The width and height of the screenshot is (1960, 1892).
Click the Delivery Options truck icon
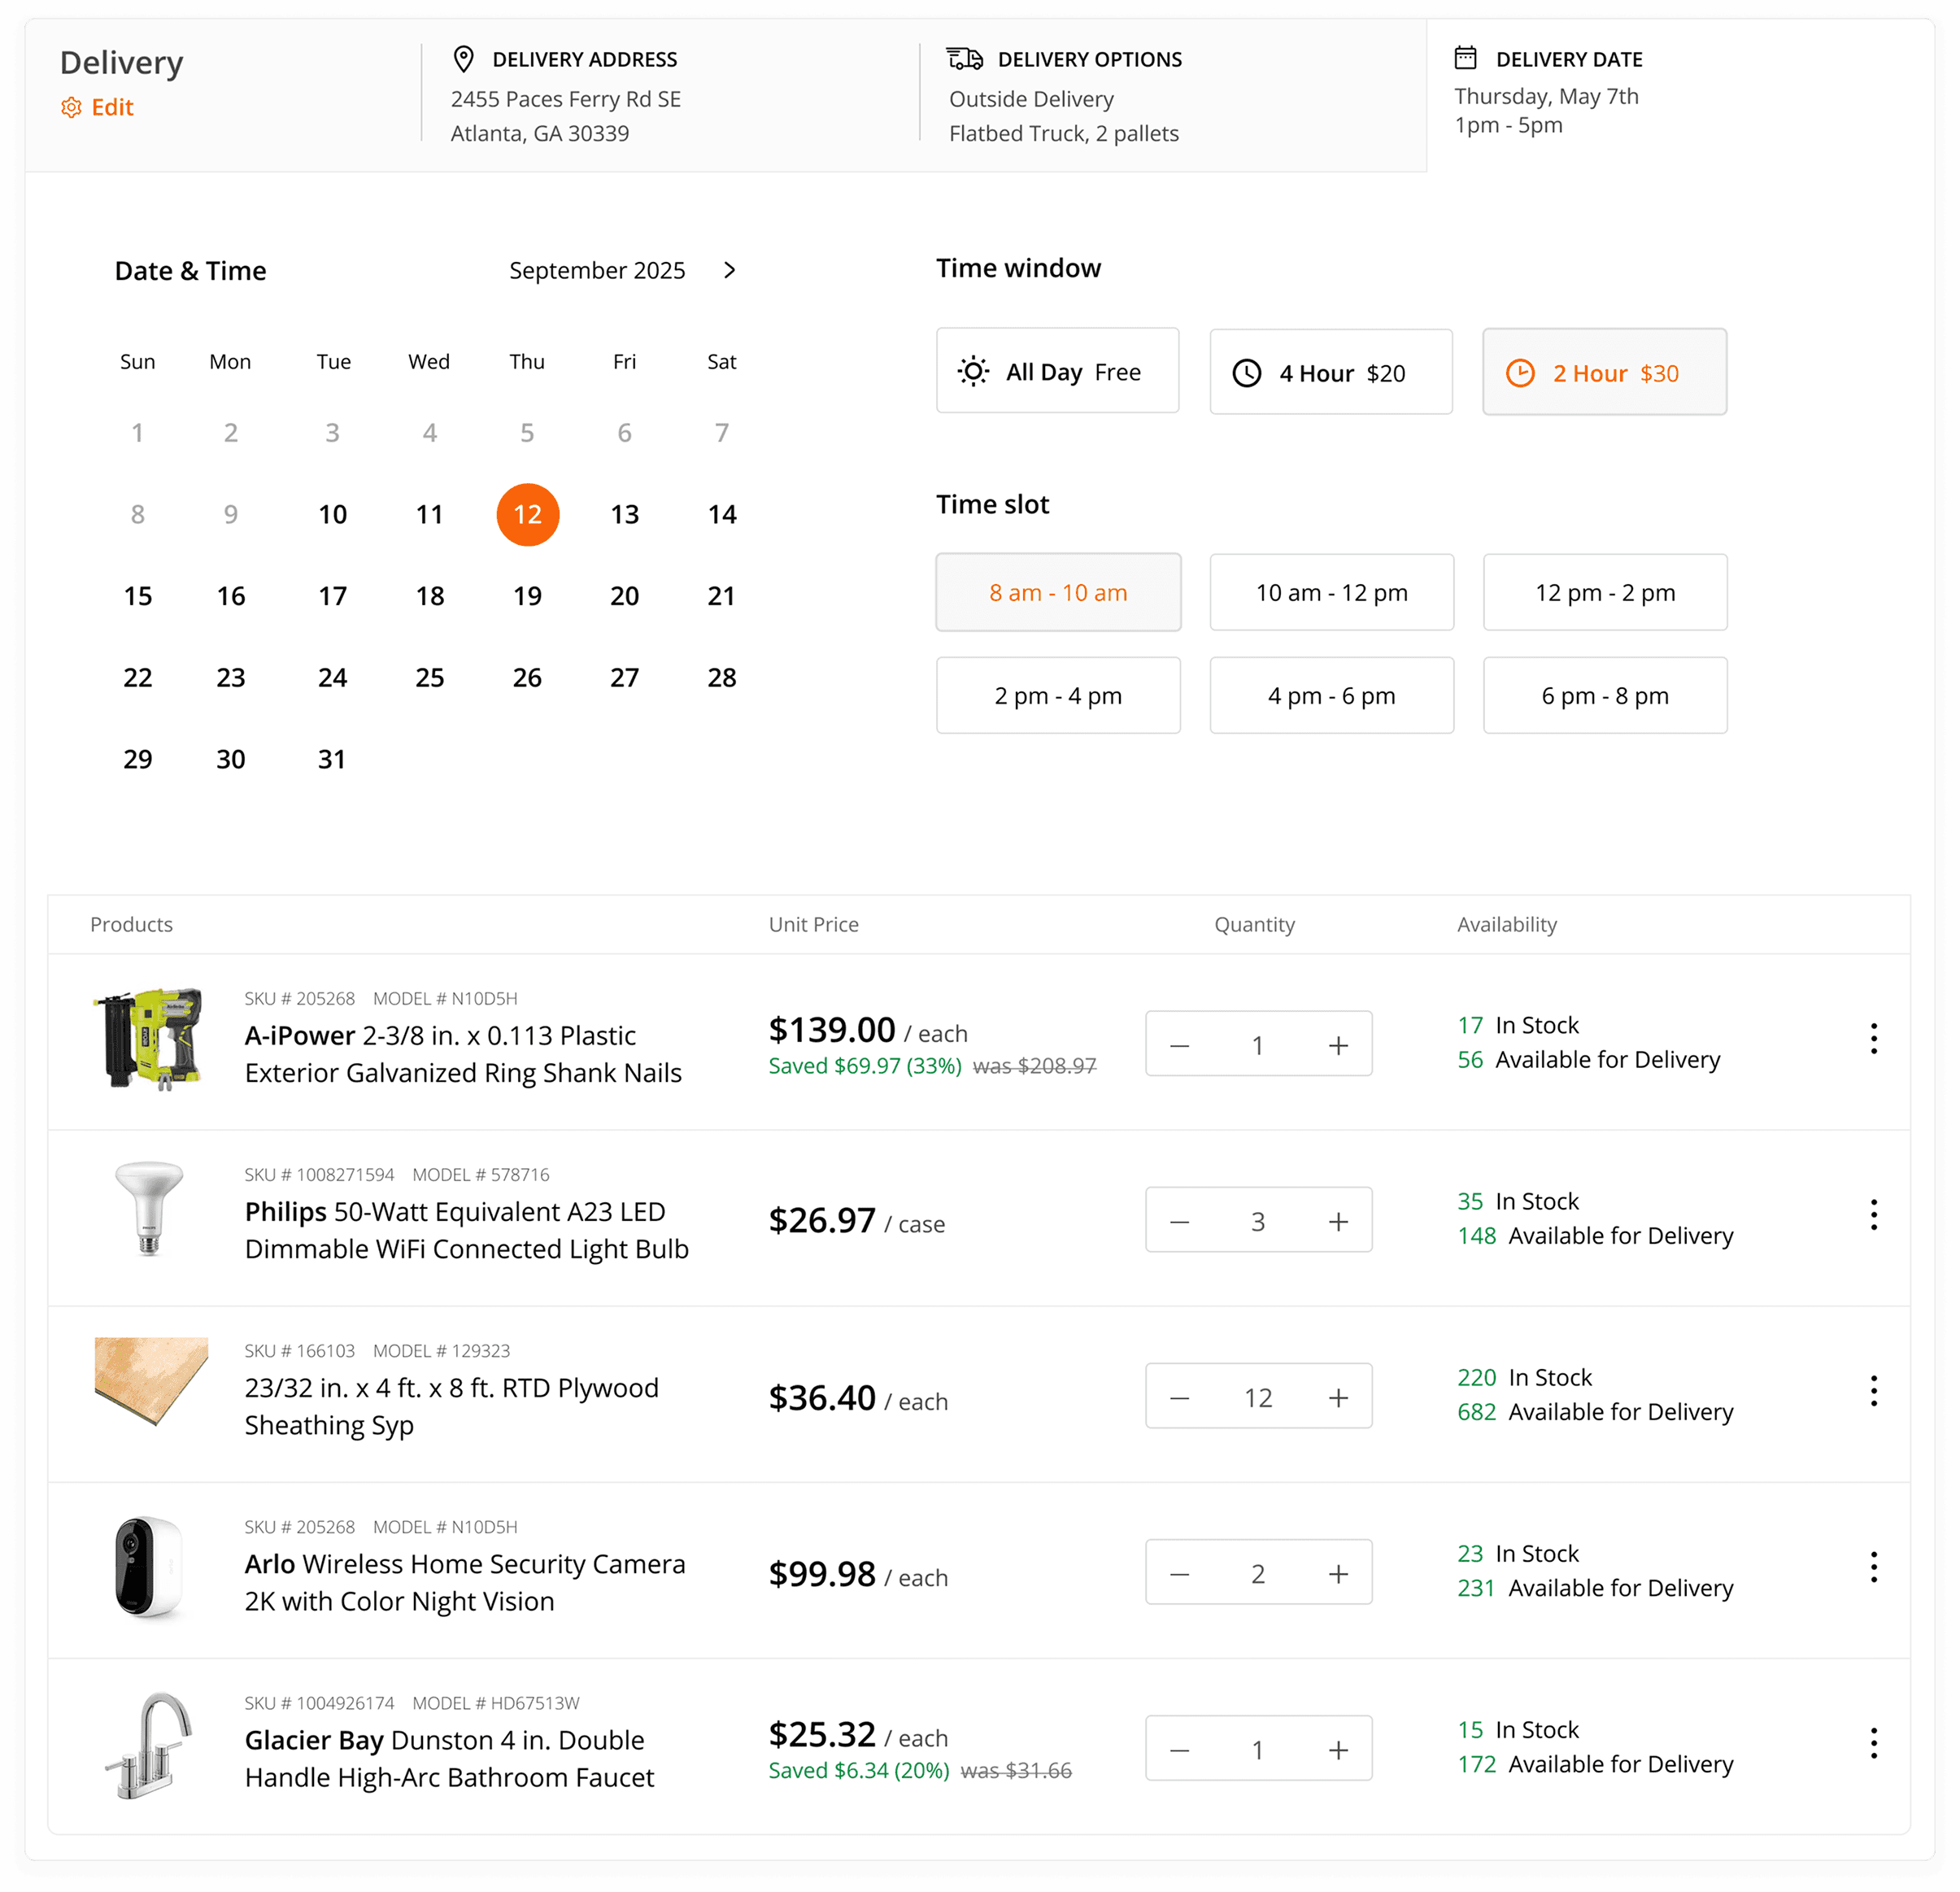964,59
